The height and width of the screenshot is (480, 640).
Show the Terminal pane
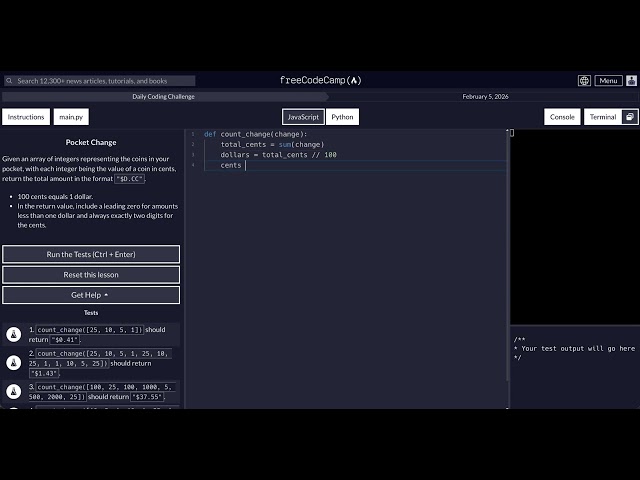(603, 117)
